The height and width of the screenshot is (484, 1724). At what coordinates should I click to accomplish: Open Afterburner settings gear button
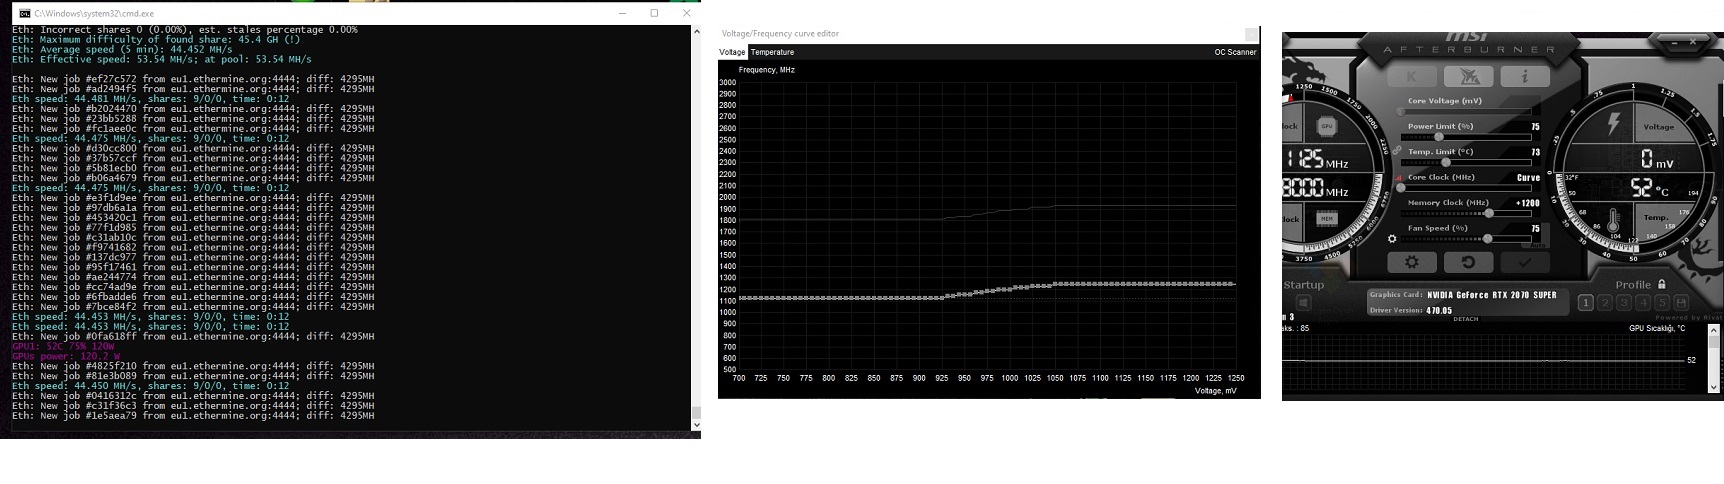[x=1412, y=262]
